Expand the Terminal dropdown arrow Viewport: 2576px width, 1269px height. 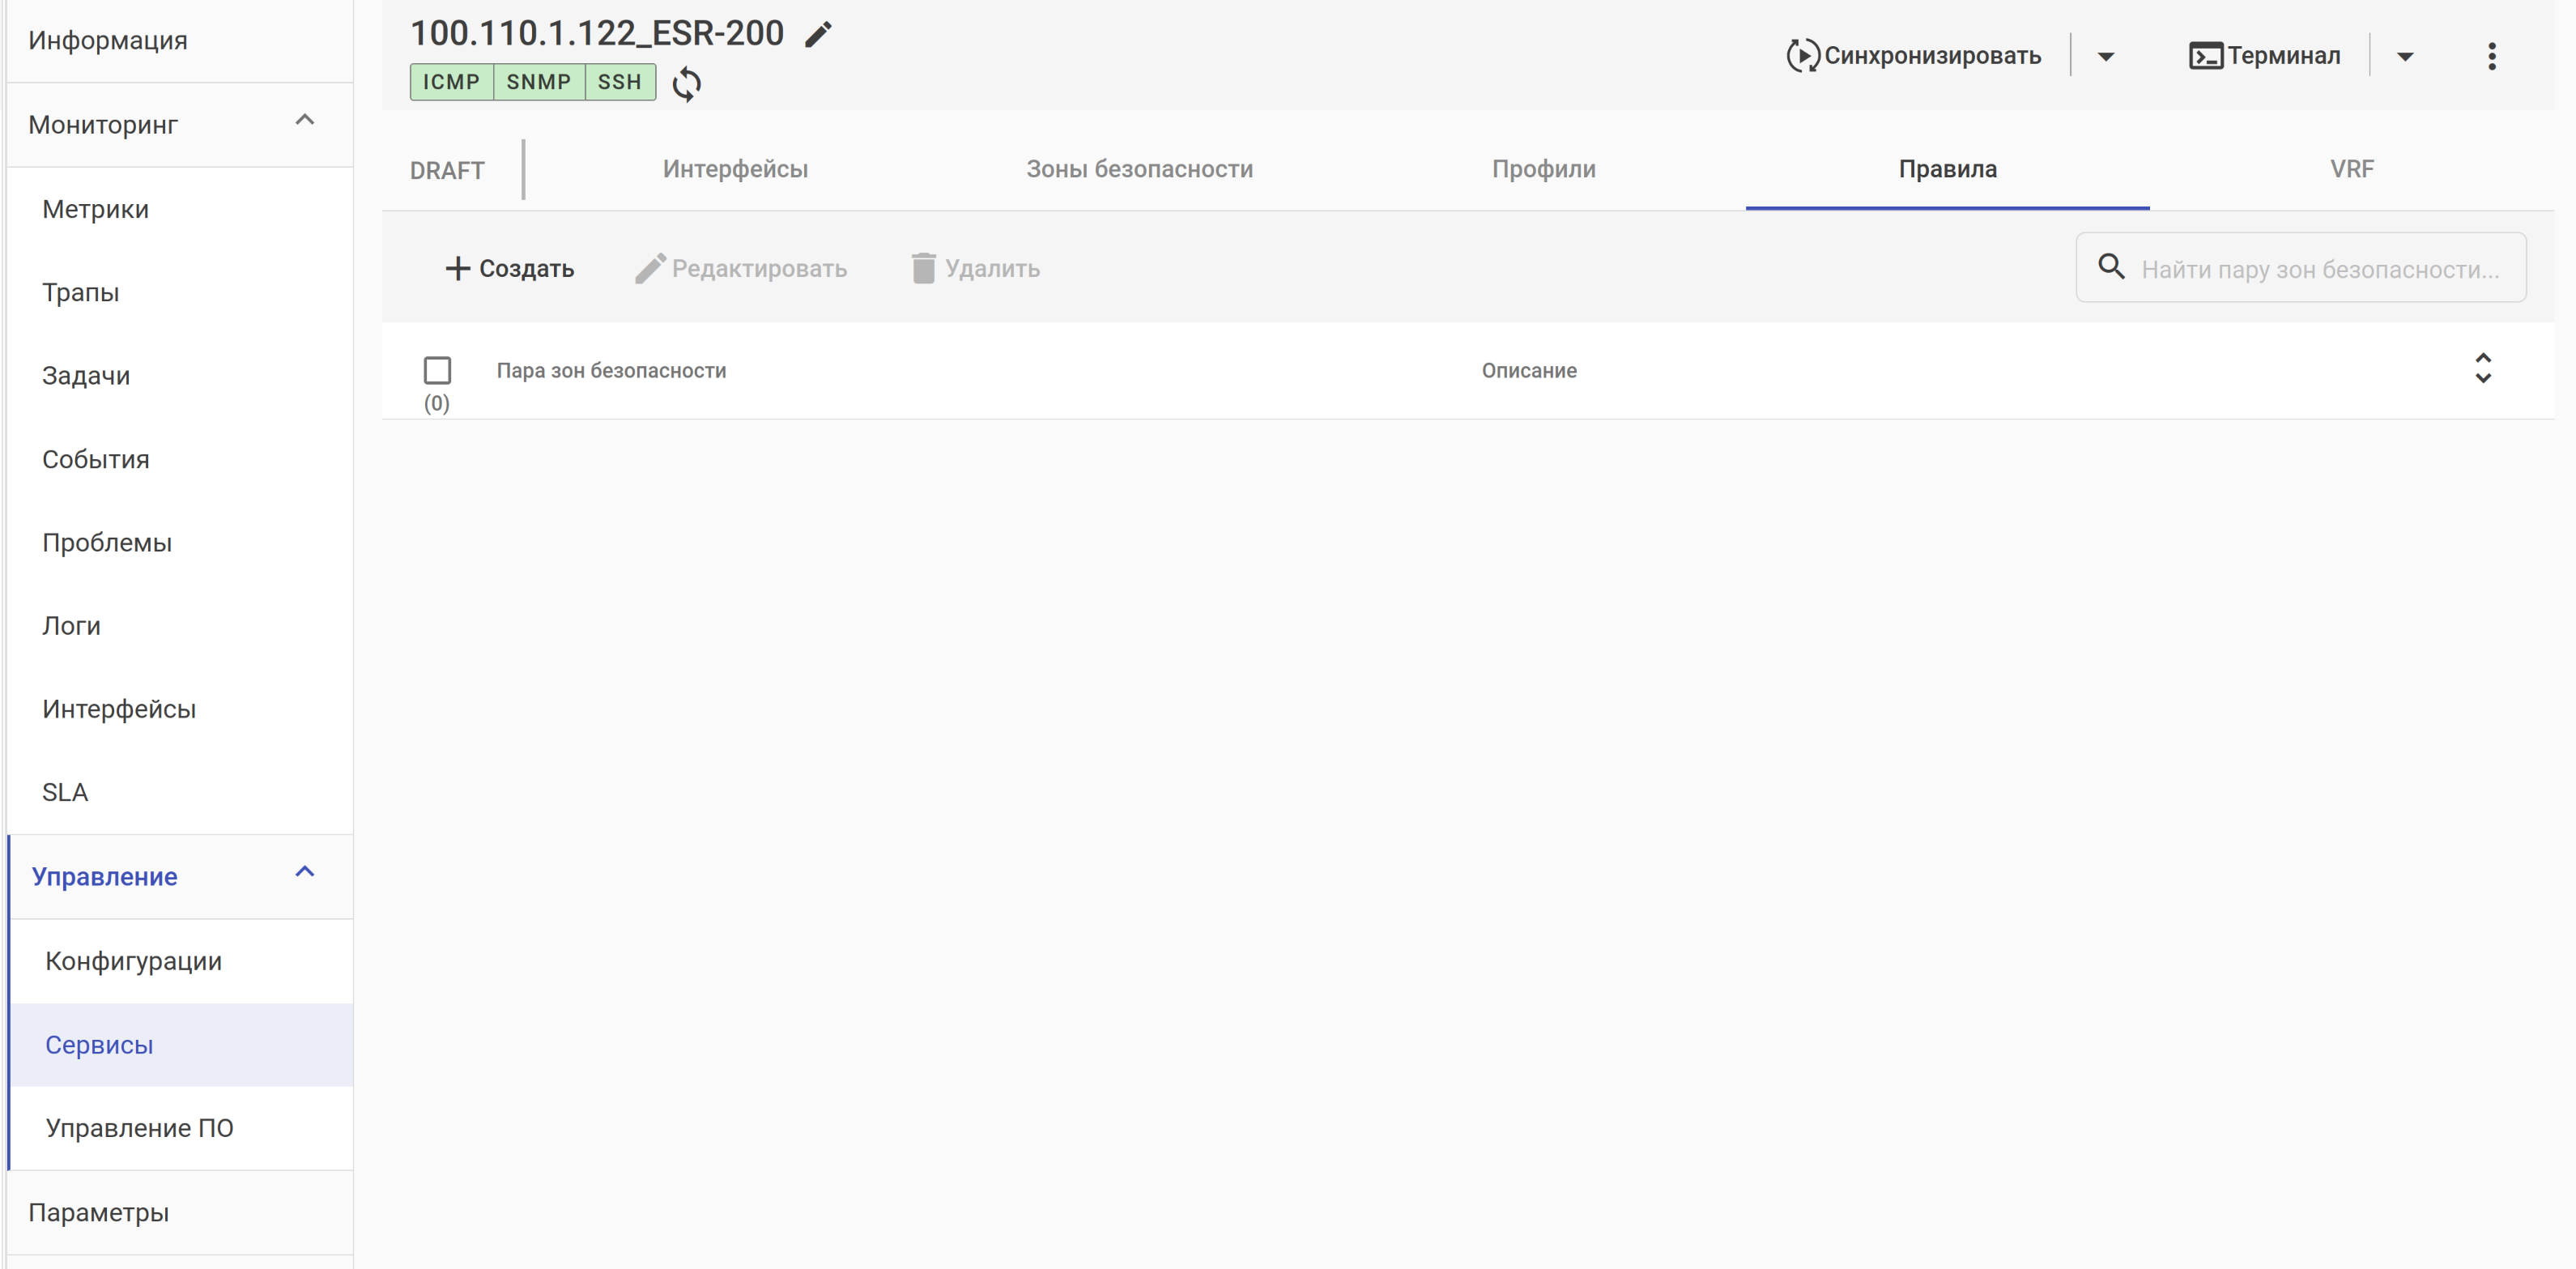pos(2405,56)
